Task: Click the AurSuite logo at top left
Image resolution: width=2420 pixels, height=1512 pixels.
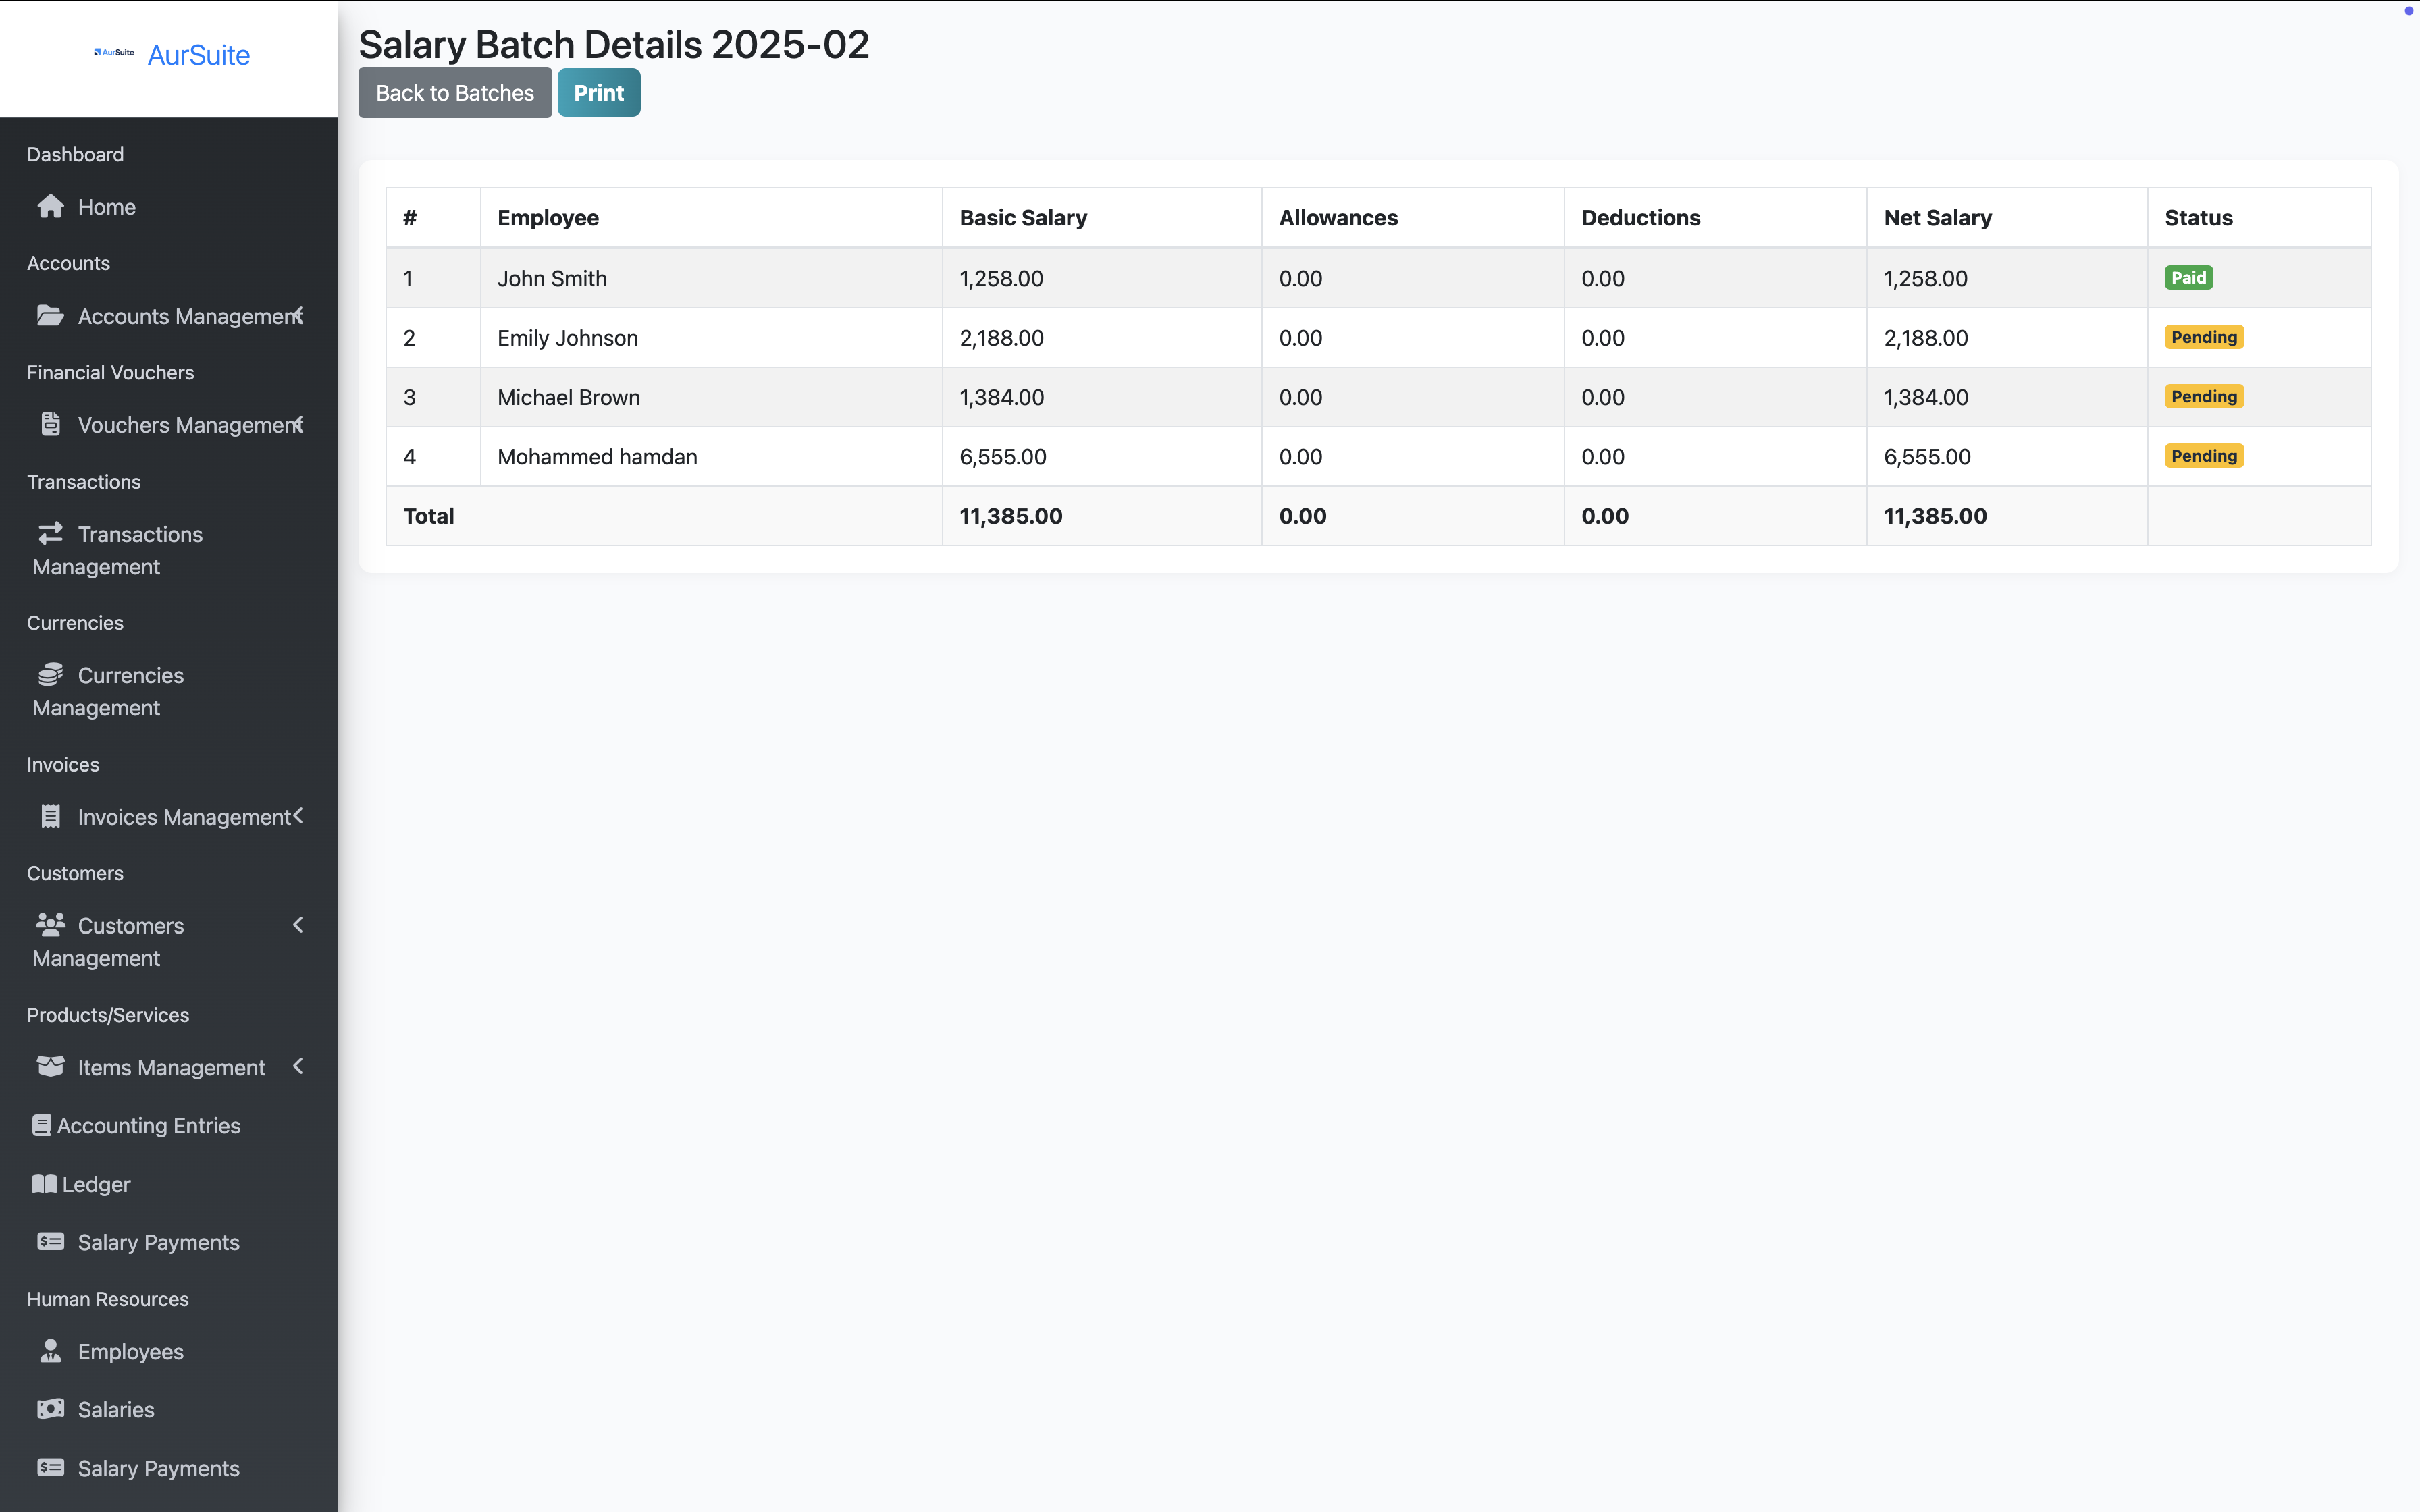Action: (114, 53)
